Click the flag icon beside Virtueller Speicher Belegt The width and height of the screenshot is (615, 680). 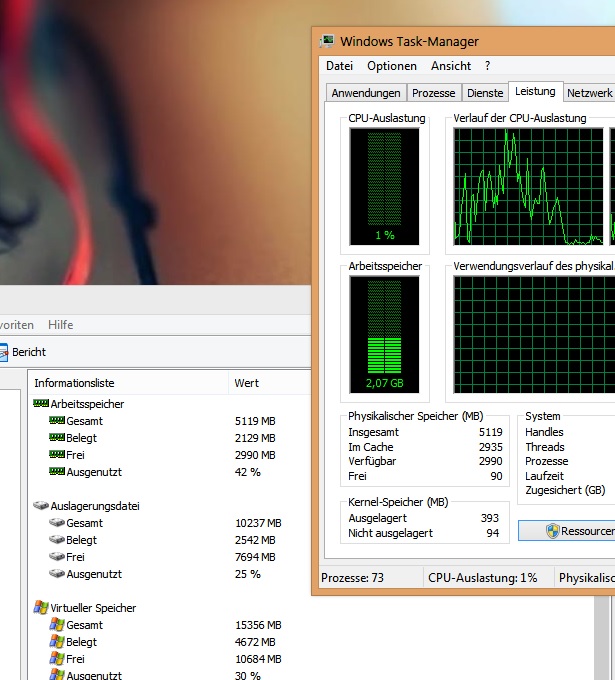point(57,641)
